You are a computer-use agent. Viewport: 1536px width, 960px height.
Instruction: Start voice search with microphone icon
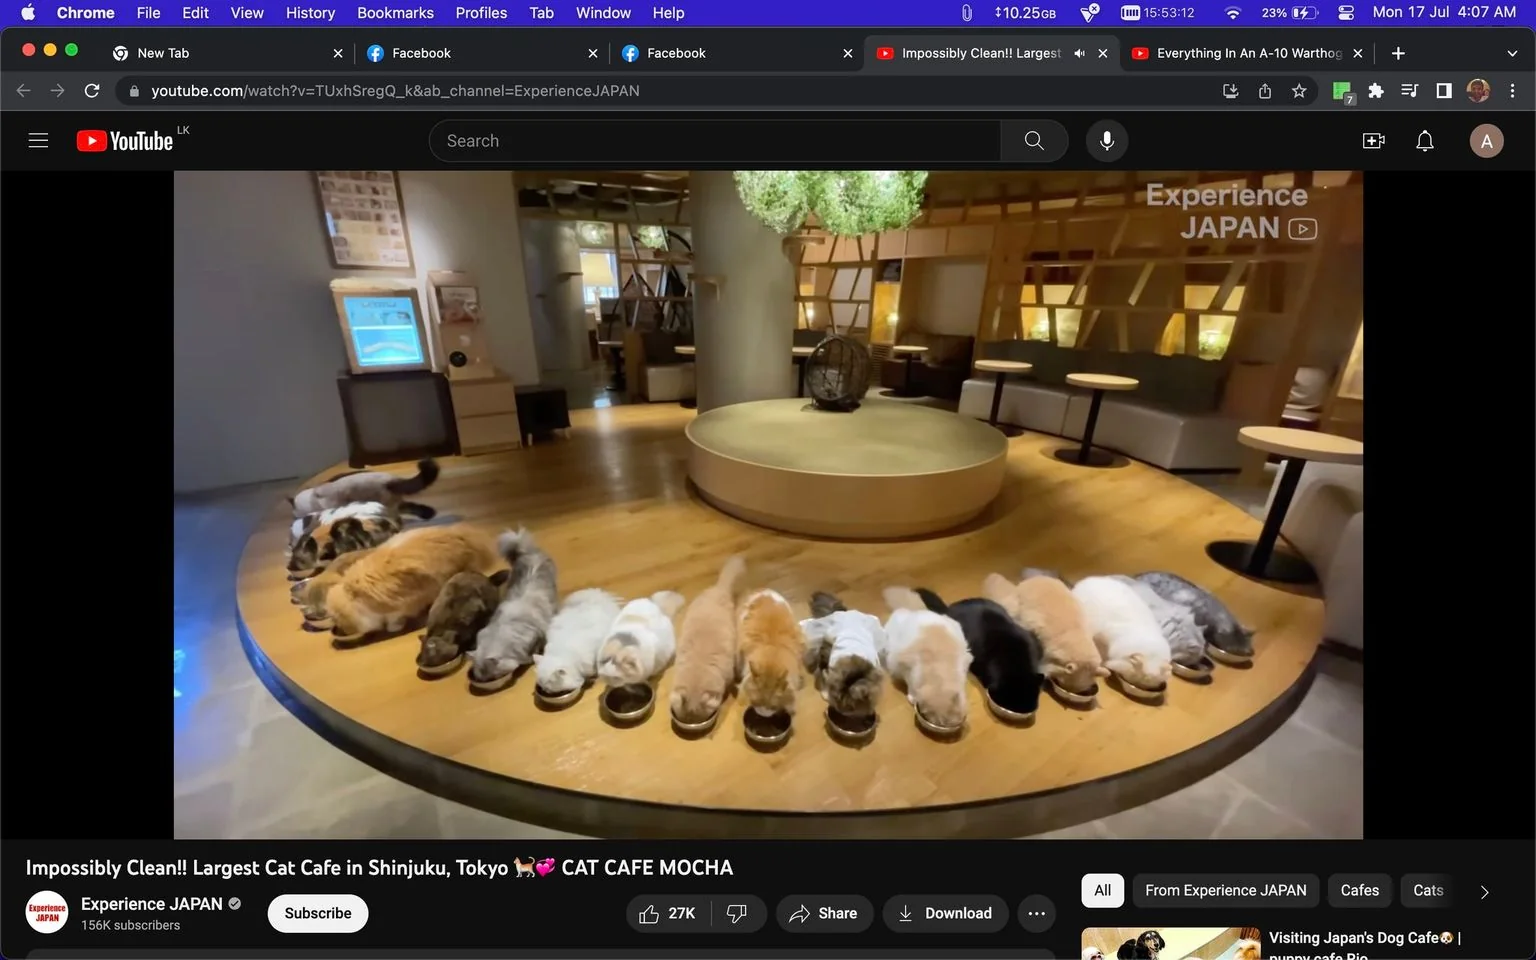click(x=1107, y=141)
